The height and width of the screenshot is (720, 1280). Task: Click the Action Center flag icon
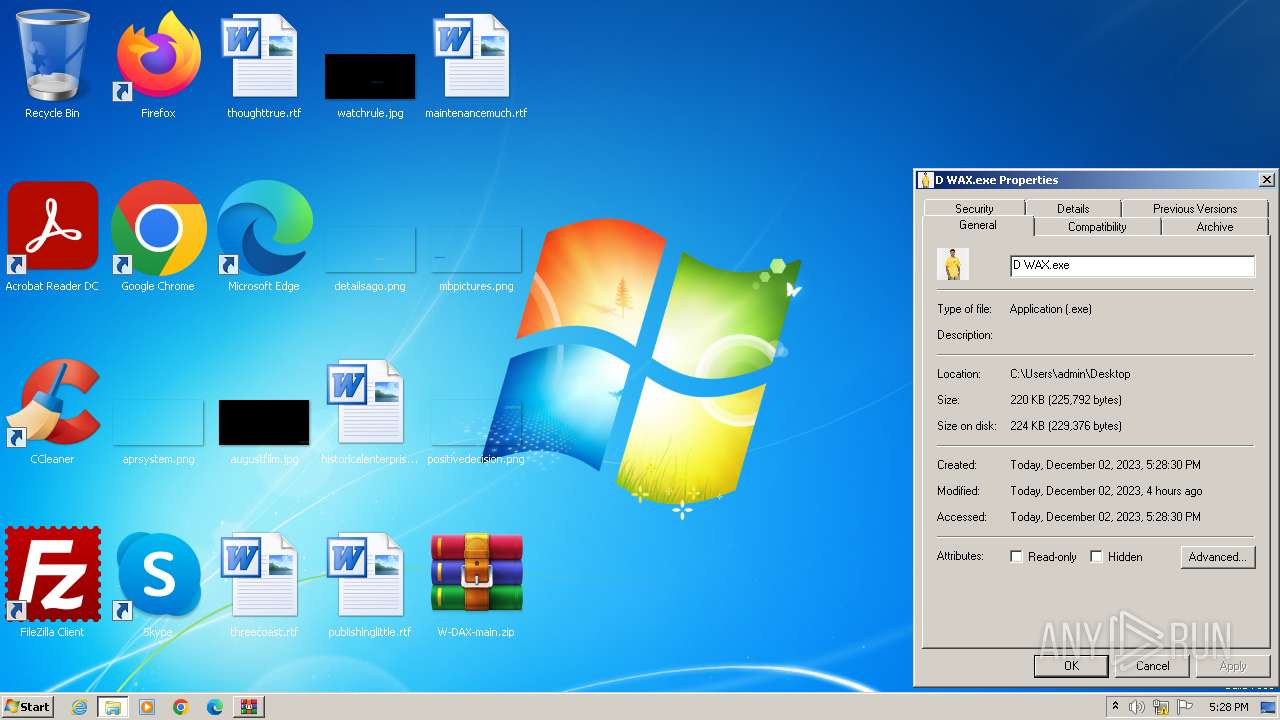coord(1185,707)
